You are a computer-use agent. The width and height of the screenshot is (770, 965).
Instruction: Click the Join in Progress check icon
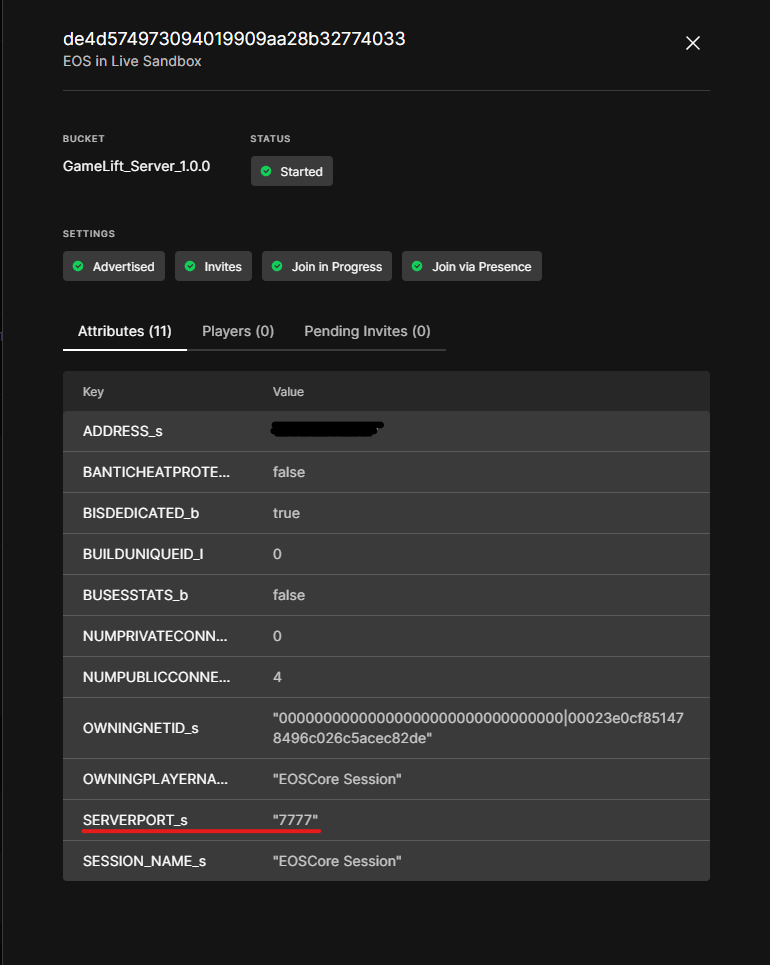277,267
